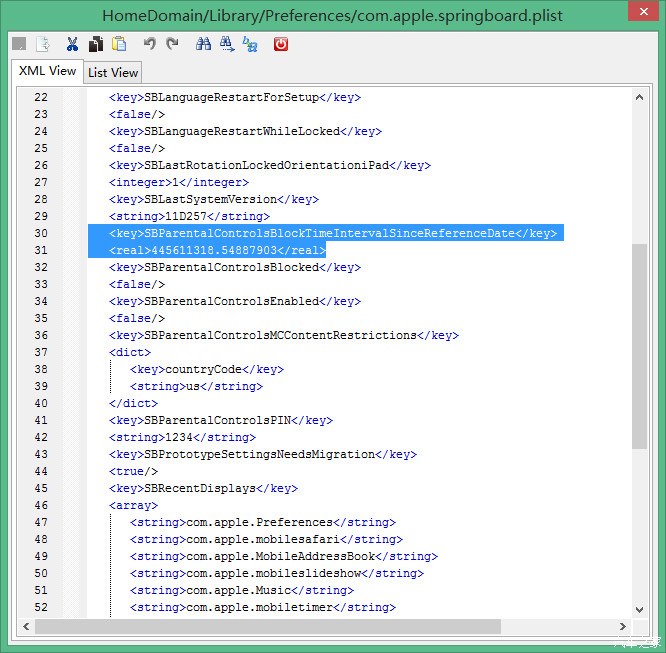The width and height of the screenshot is (666, 653).
Task: Copy selected text using the Copy icon
Action: click(96, 44)
